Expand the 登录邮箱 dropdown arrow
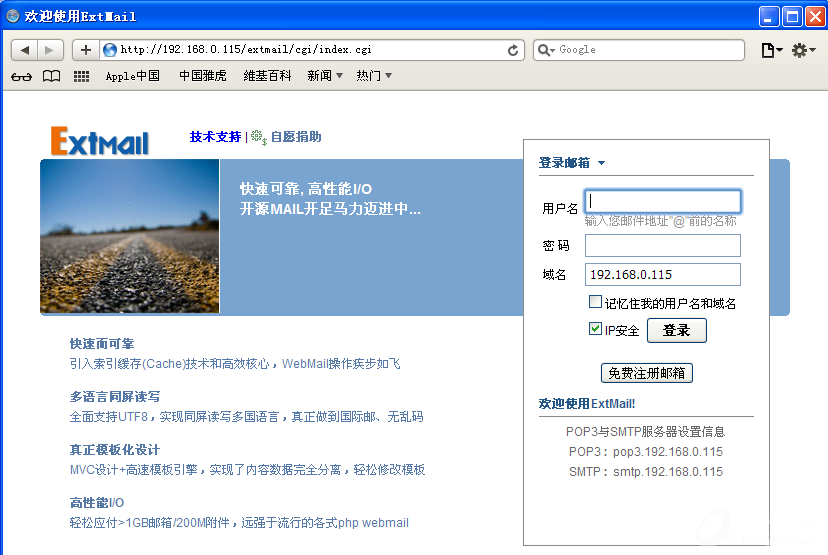 pyautogui.click(x=602, y=163)
